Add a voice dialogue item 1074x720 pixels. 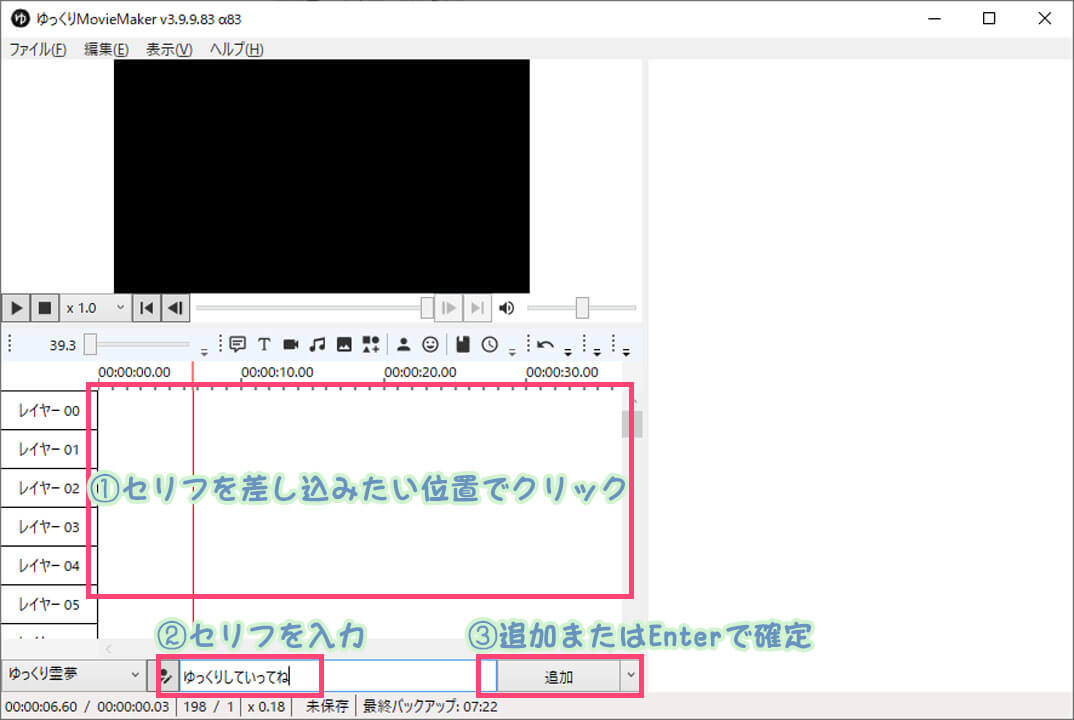click(x=238, y=344)
